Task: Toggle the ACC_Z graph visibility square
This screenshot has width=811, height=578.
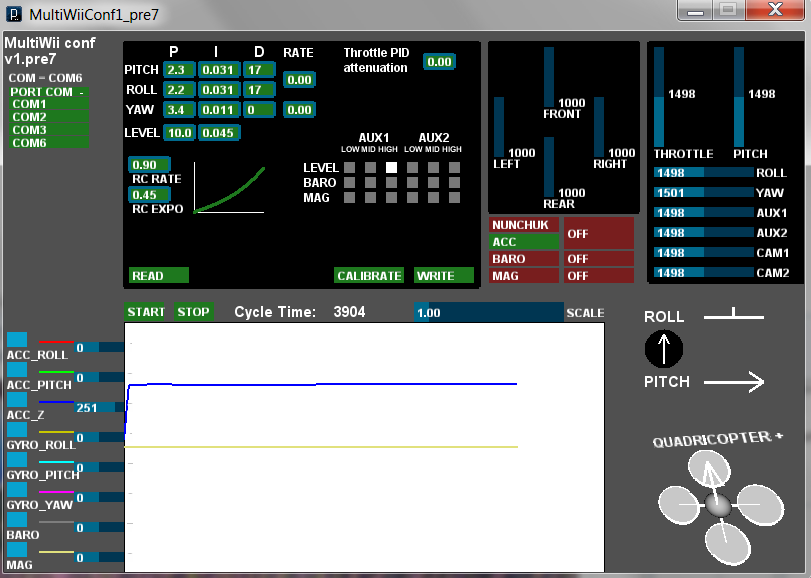Action: (17, 399)
